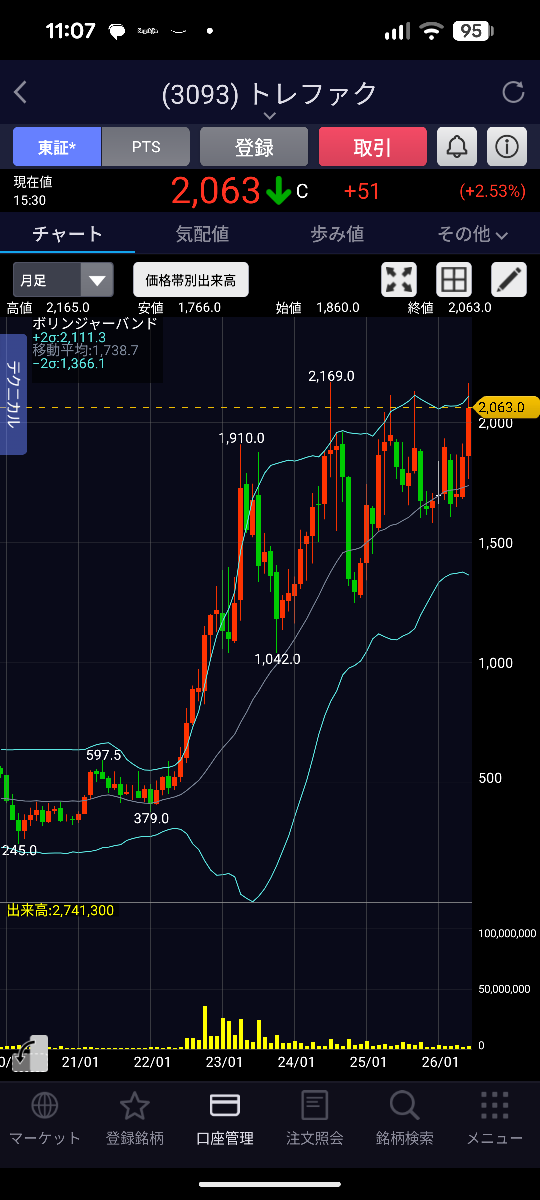
Task: Expand chart to fullscreen with arrows icon
Action: [400, 280]
